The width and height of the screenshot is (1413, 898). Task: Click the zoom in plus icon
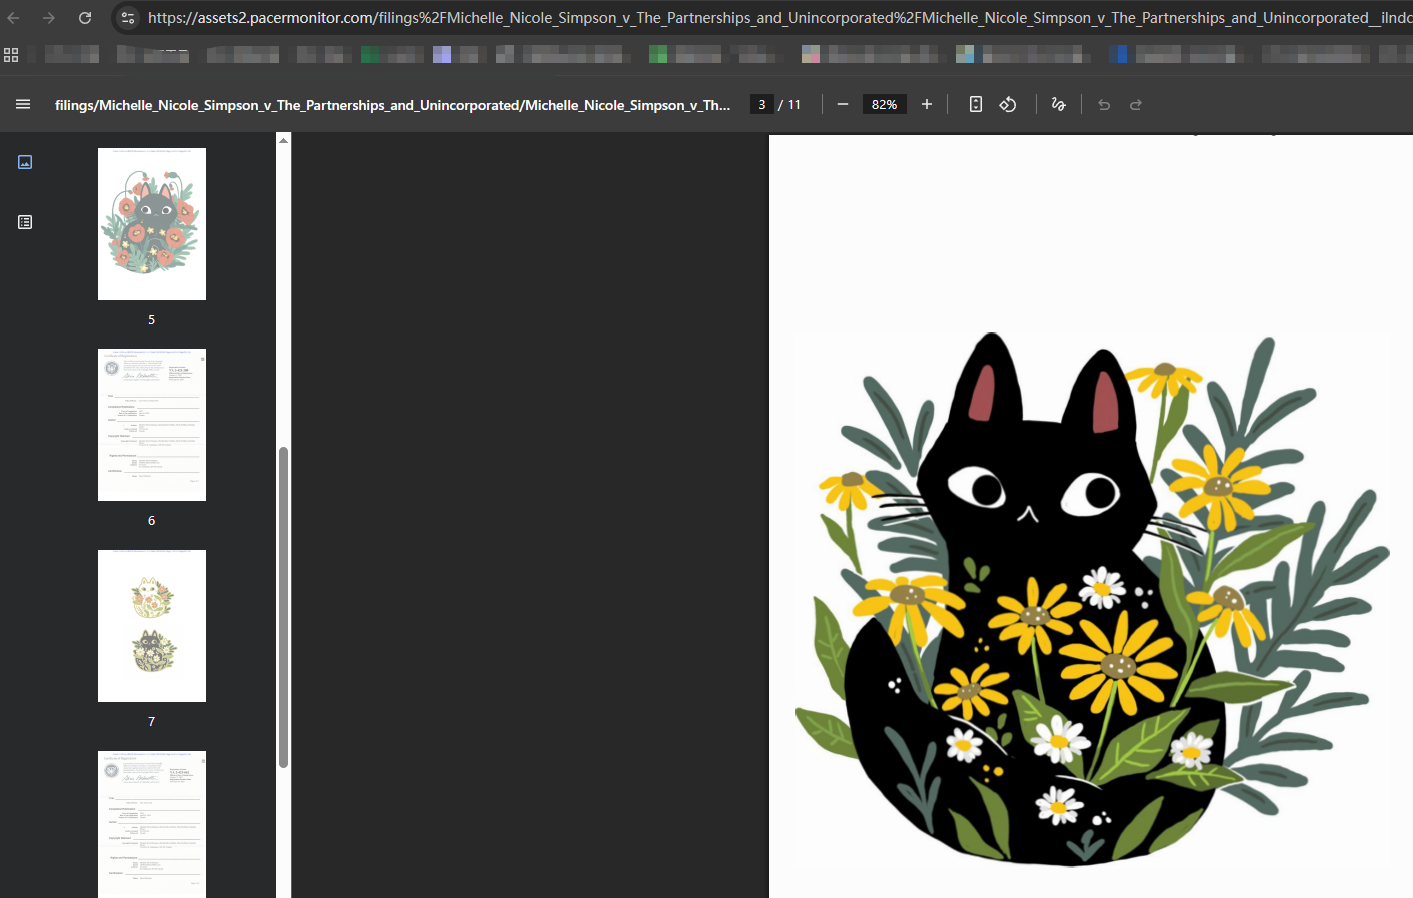(927, 104)
